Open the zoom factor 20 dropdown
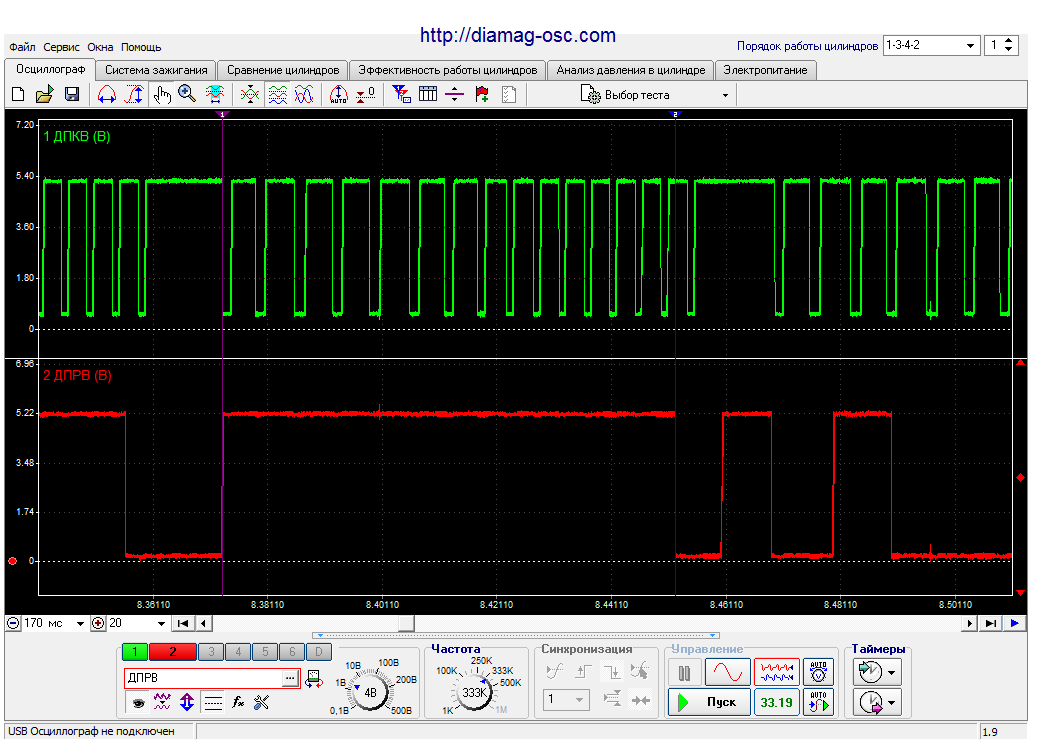The width and height of the screenshot is (1040, 744). pos(161,623)
